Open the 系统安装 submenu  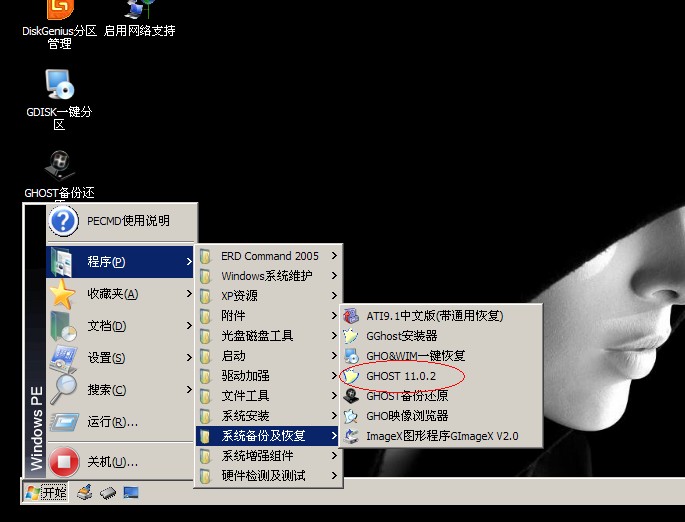point(268,416)
